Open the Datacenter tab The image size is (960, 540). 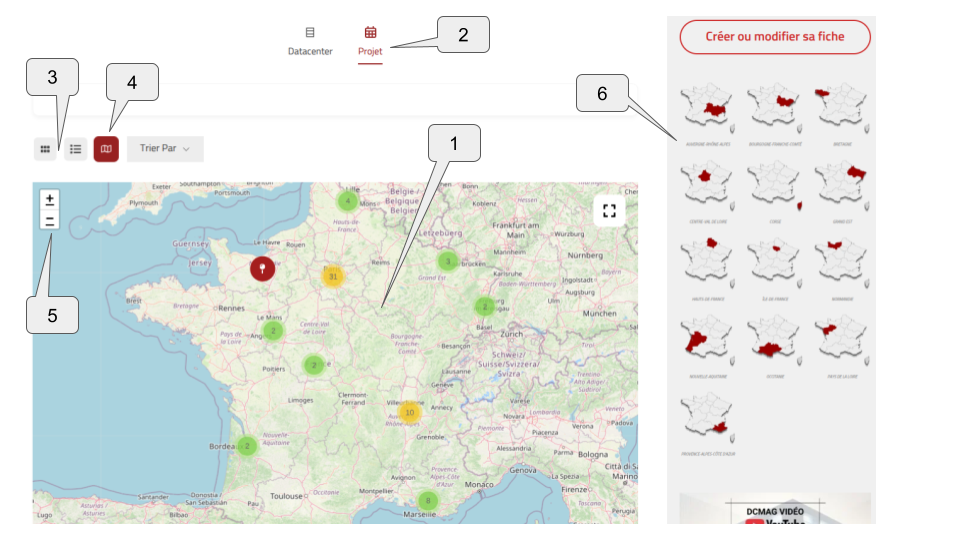point(310,41)
